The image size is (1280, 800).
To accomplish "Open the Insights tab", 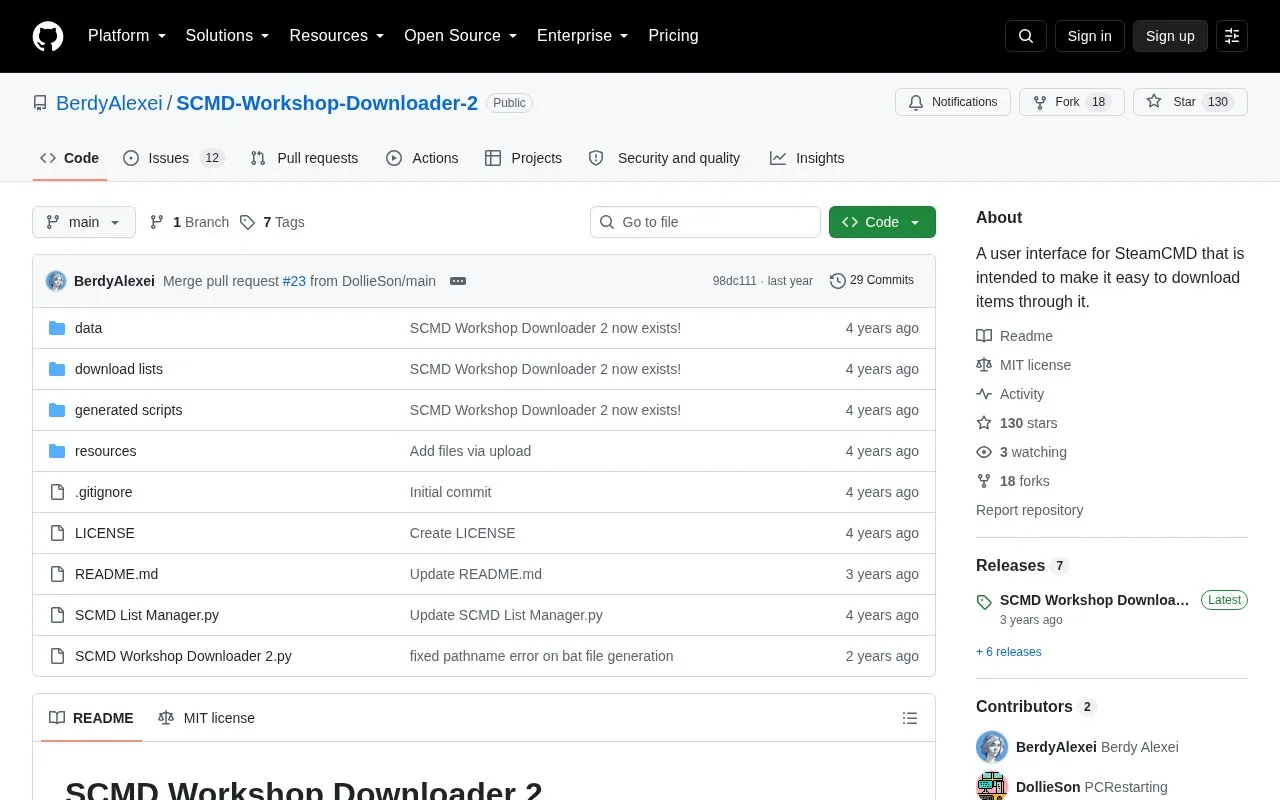I will [x=807, y=158].
